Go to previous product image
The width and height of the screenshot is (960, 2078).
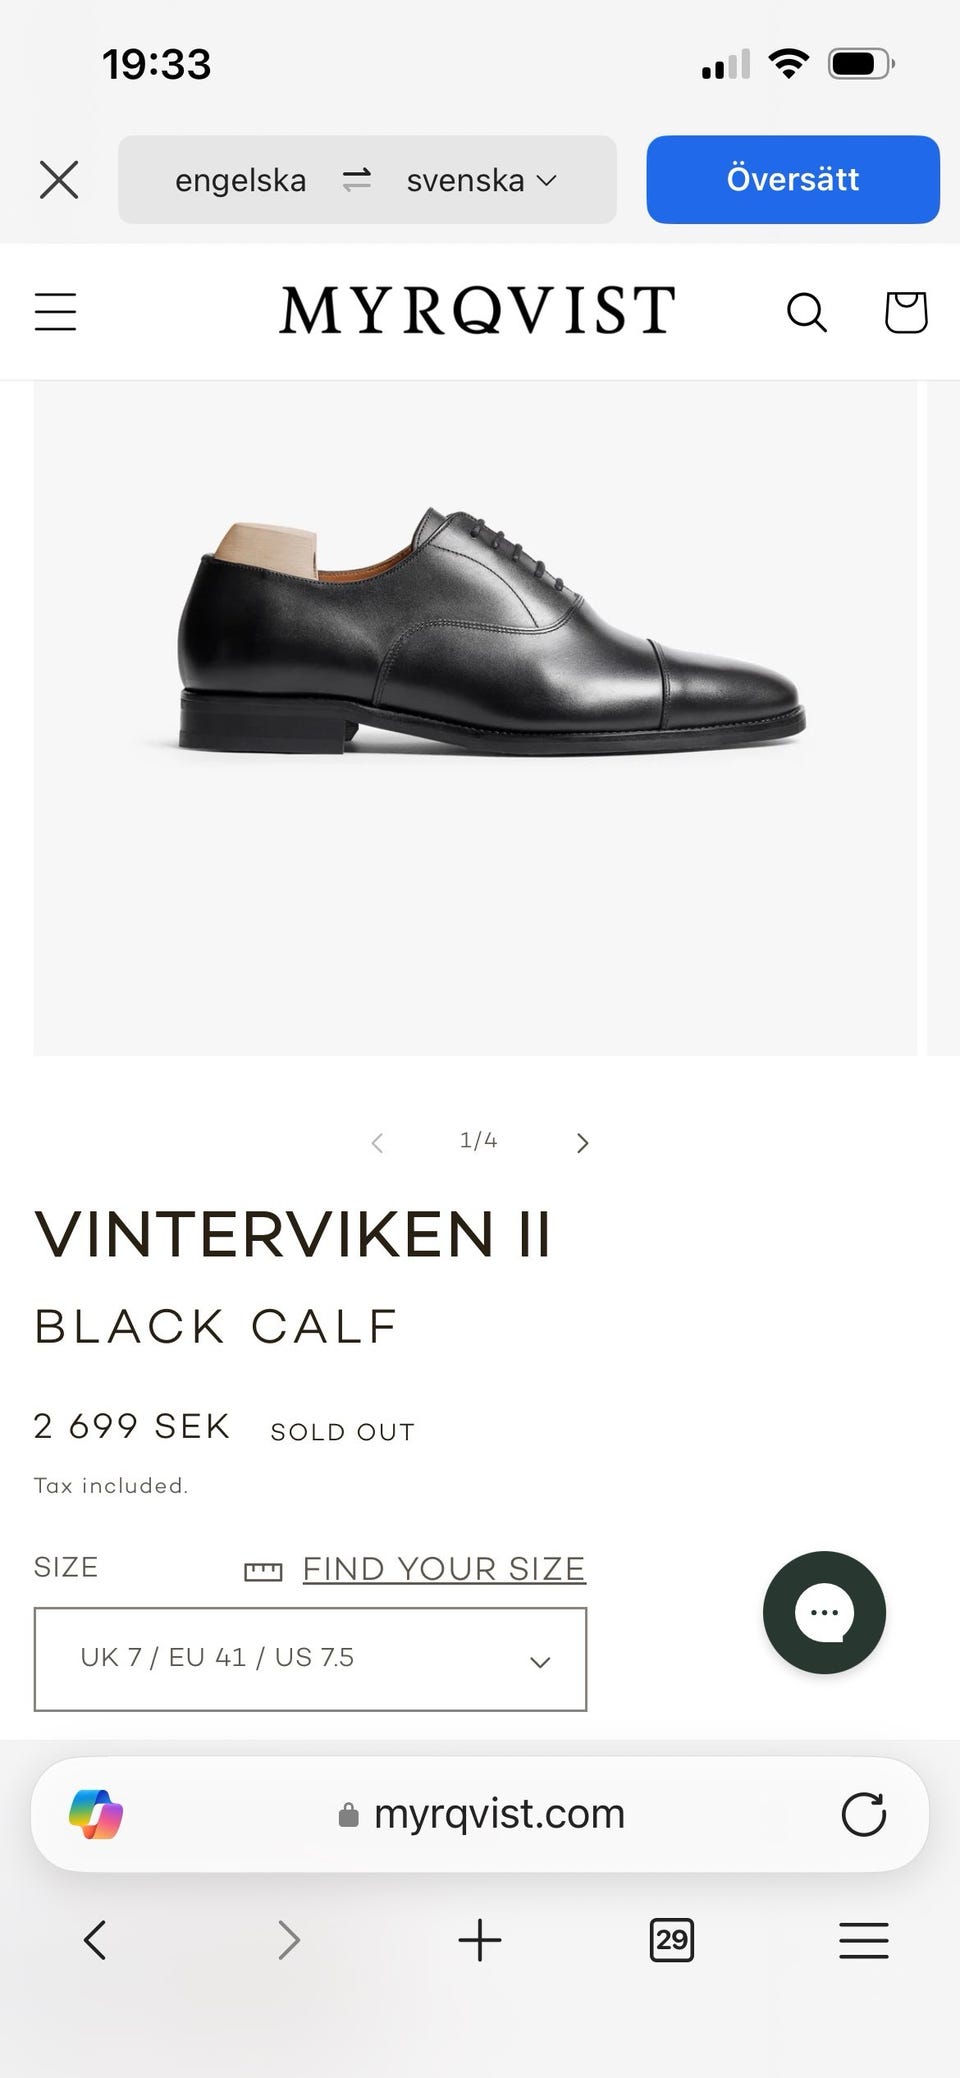(x=377, y=1143)
